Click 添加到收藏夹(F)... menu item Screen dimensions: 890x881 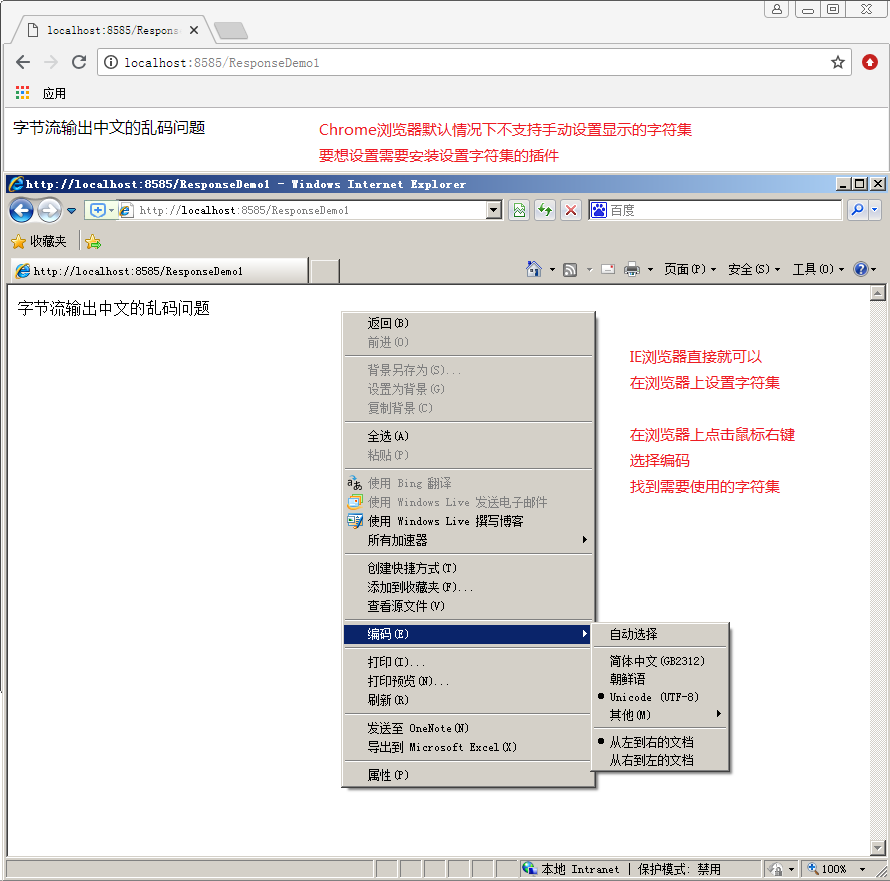[x=468, y=587]
